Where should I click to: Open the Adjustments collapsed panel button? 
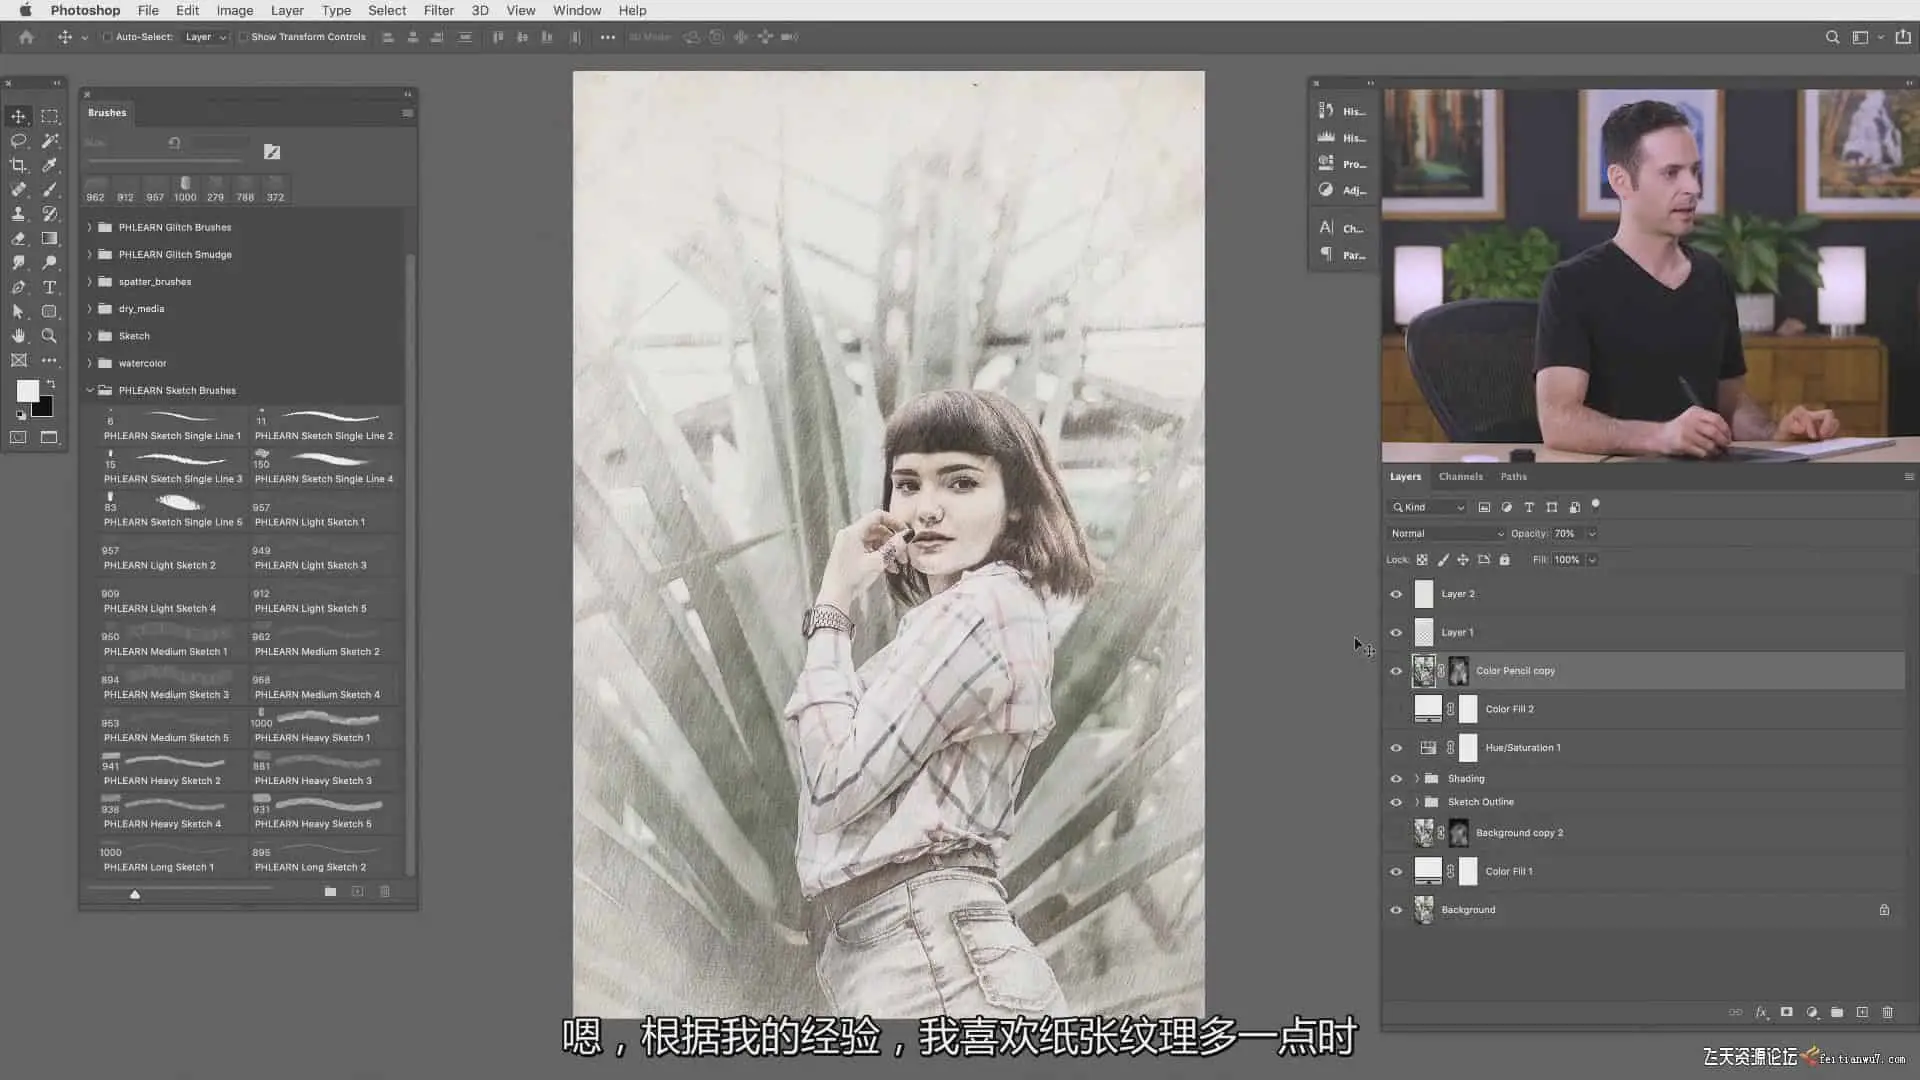tap(1342, 190)
